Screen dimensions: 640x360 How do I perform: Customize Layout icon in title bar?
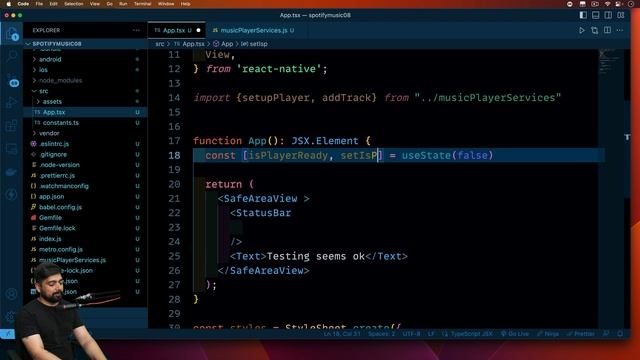[x=621, y=15]
